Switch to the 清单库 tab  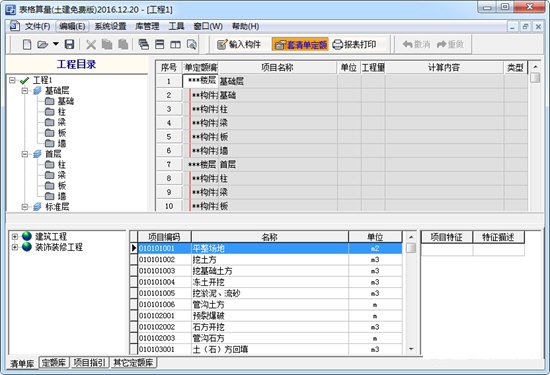pos(22,363)
